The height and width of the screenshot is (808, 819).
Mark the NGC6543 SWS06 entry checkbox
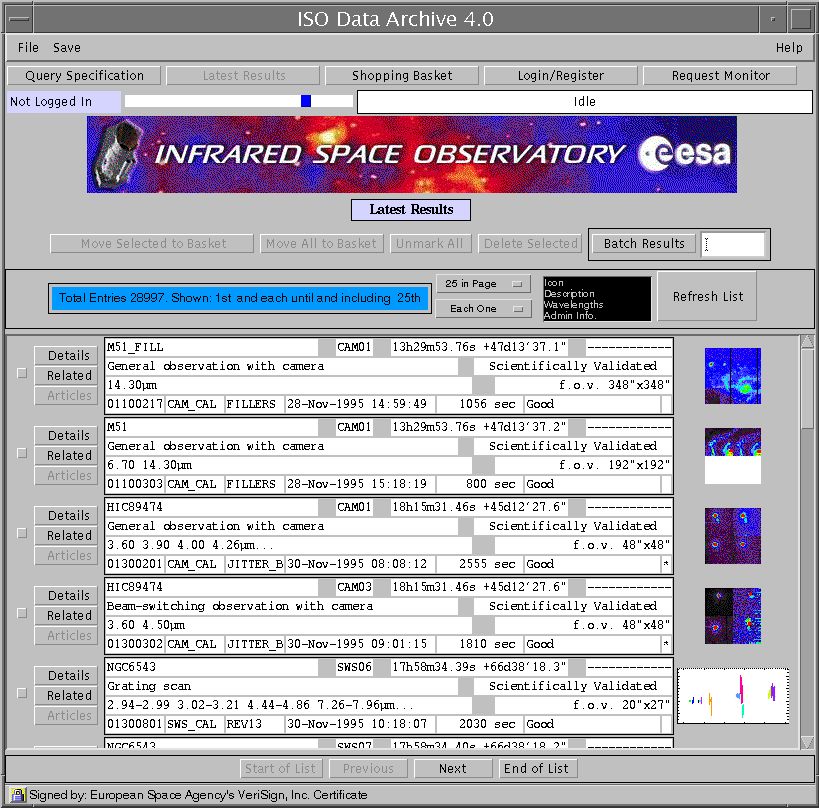pos(22,694)
